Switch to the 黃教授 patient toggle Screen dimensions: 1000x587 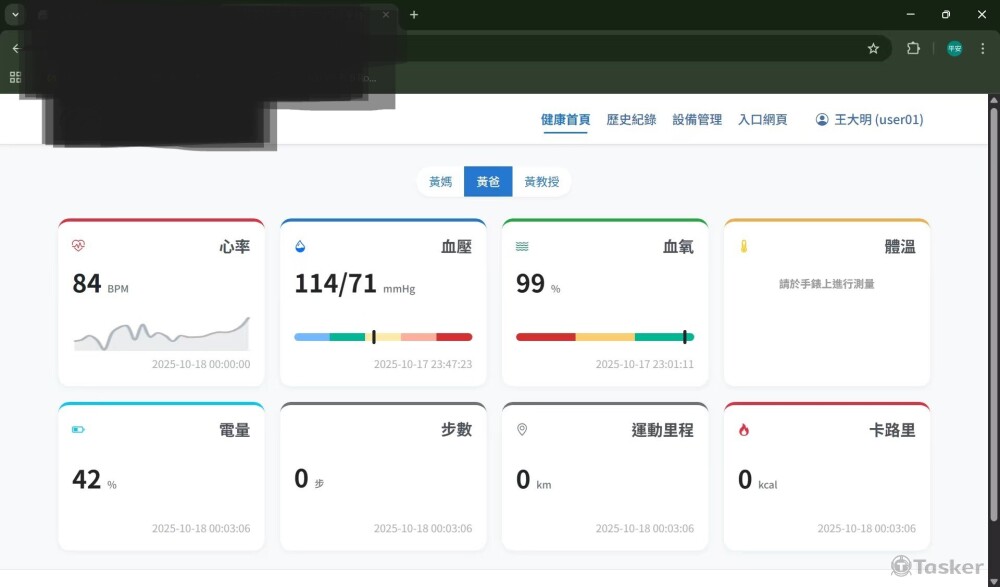tap(541, 181)
